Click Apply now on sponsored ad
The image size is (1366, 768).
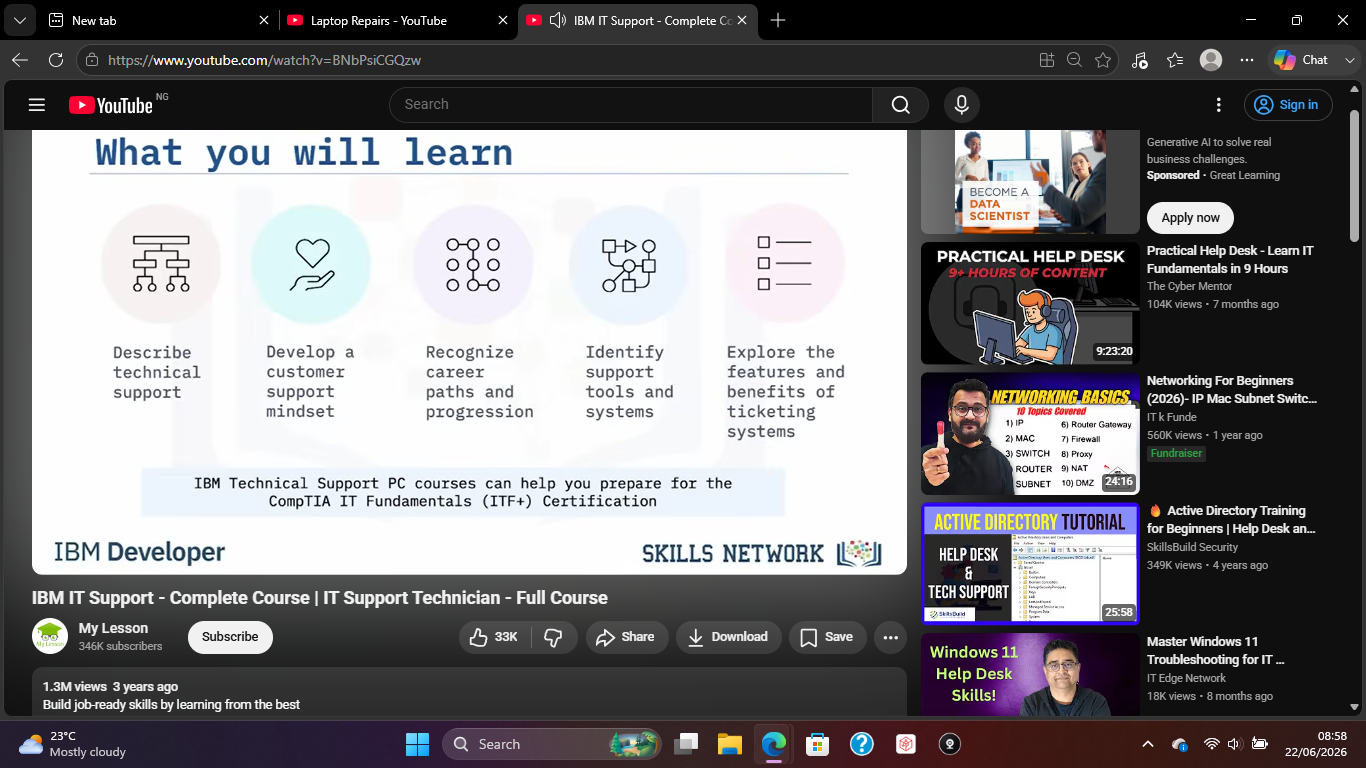1190,218
